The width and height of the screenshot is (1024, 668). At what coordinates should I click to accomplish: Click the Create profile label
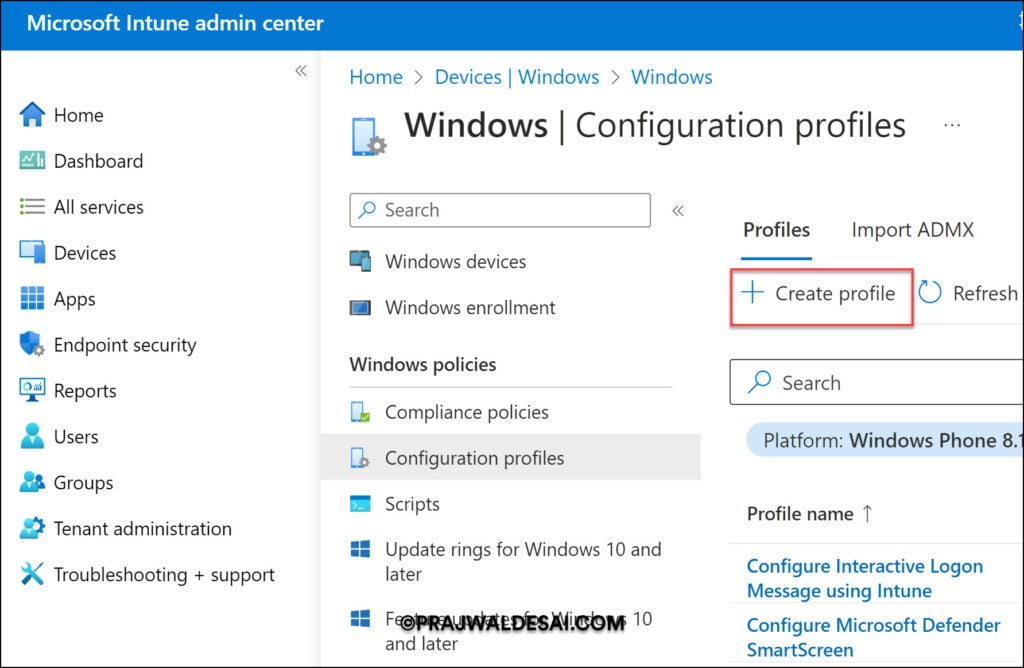point(835,293)
